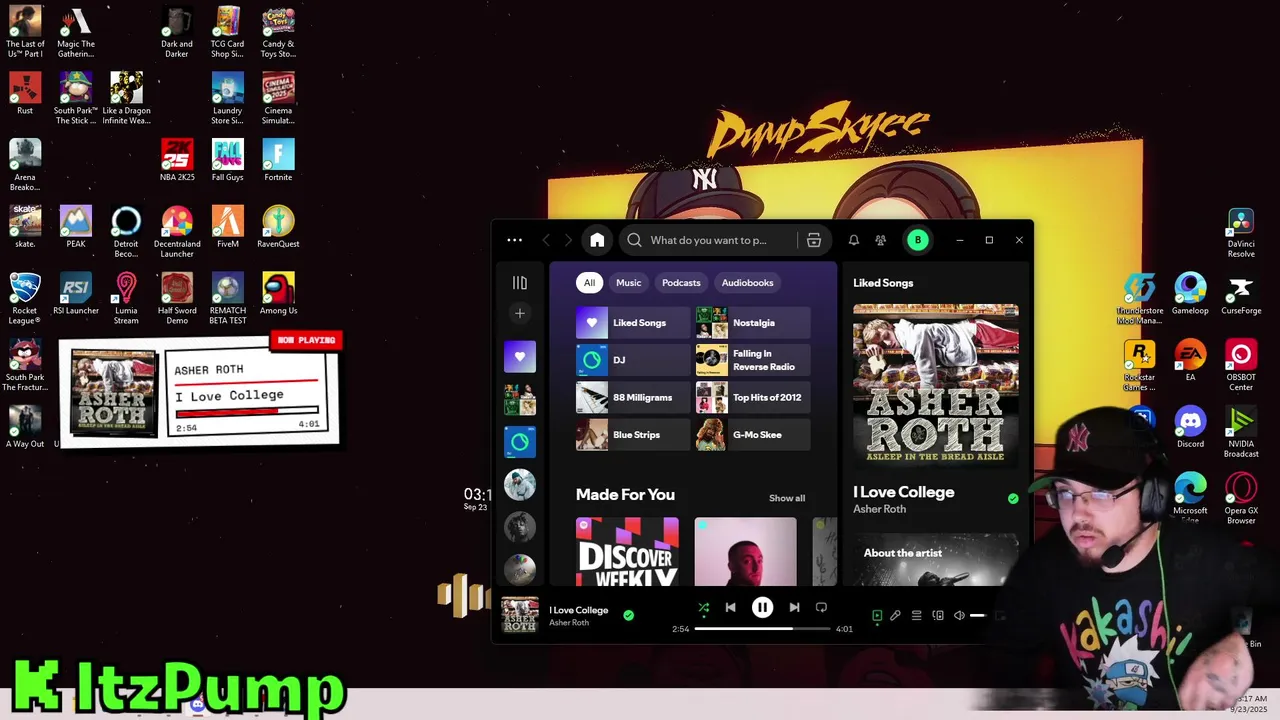Open the DaVinci Resolve desktop icon
This screenshot has height=720, width=1280.
[1241, 233]
